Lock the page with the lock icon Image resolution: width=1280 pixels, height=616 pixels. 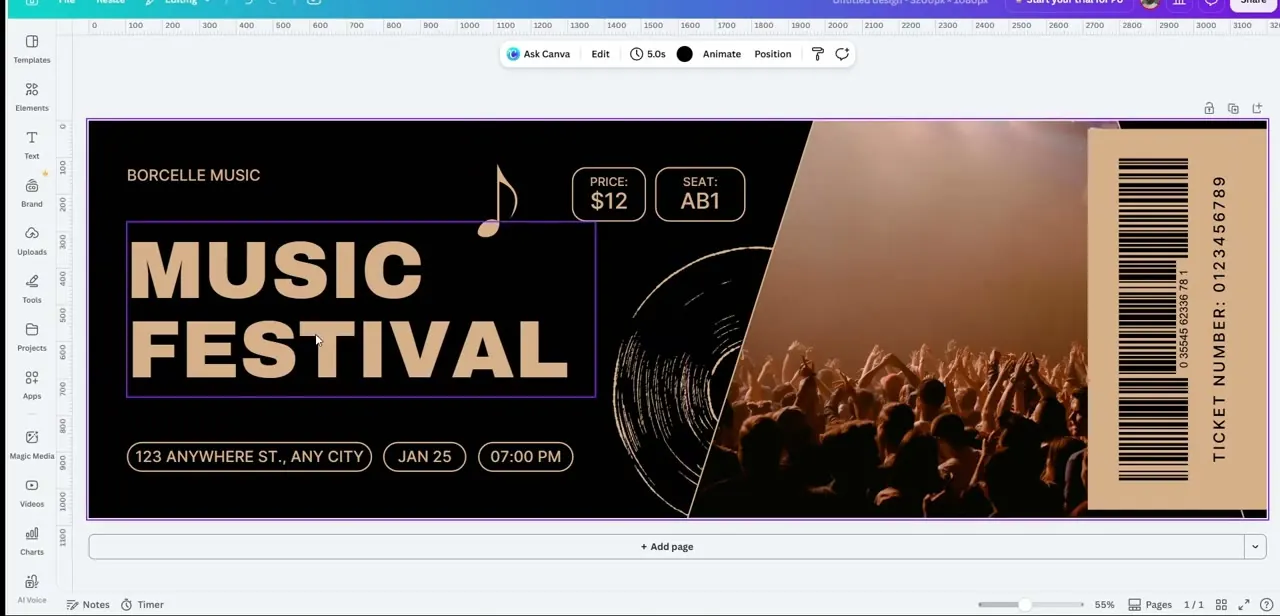coord(1209,108)
